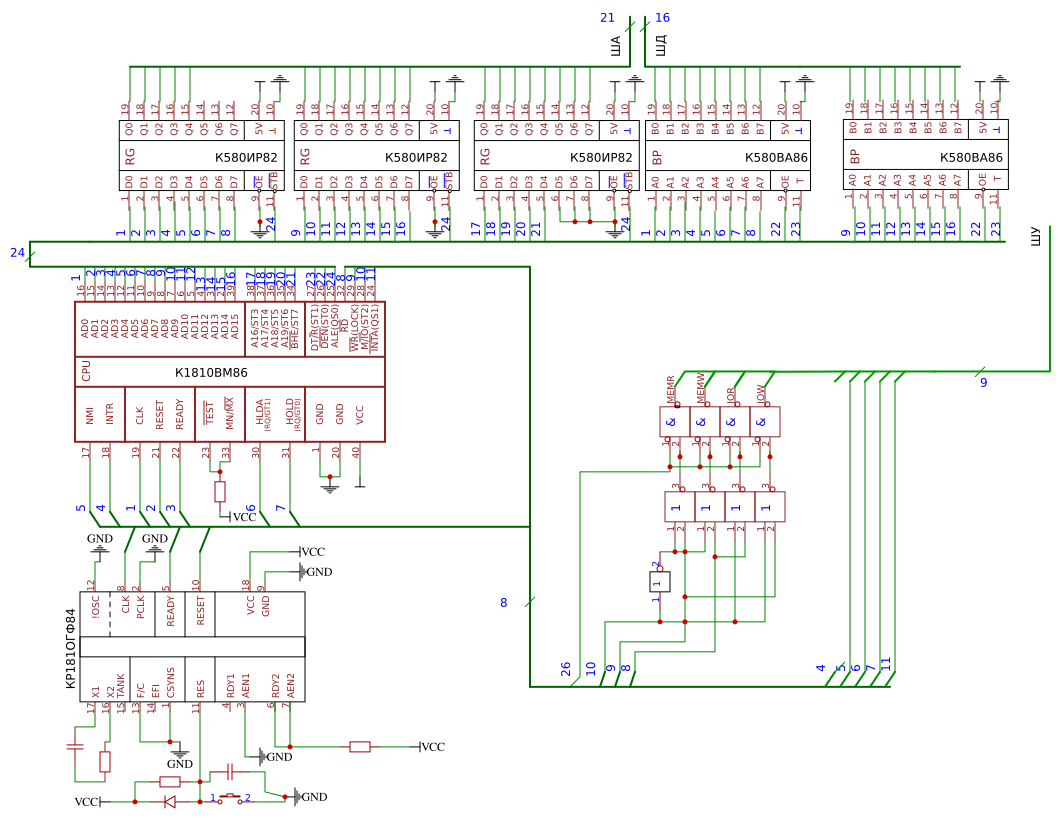The image size is (1060, 818).
Task: Click the resistor next to RDY2 VCC line
Action: click(x=360, y=747)
